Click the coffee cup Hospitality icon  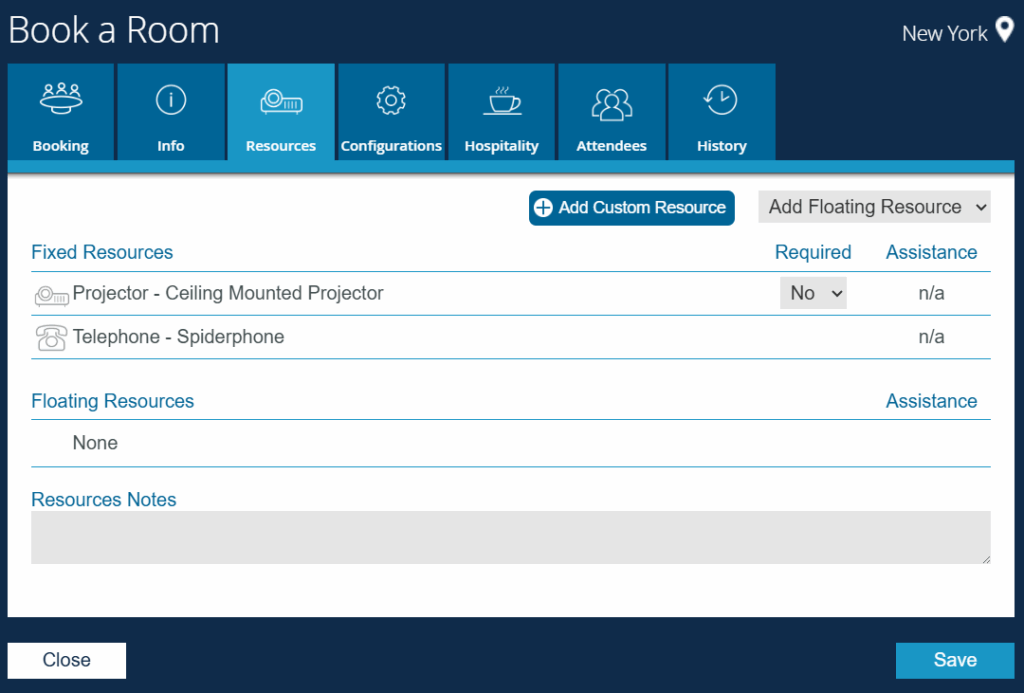click(501, 99)
